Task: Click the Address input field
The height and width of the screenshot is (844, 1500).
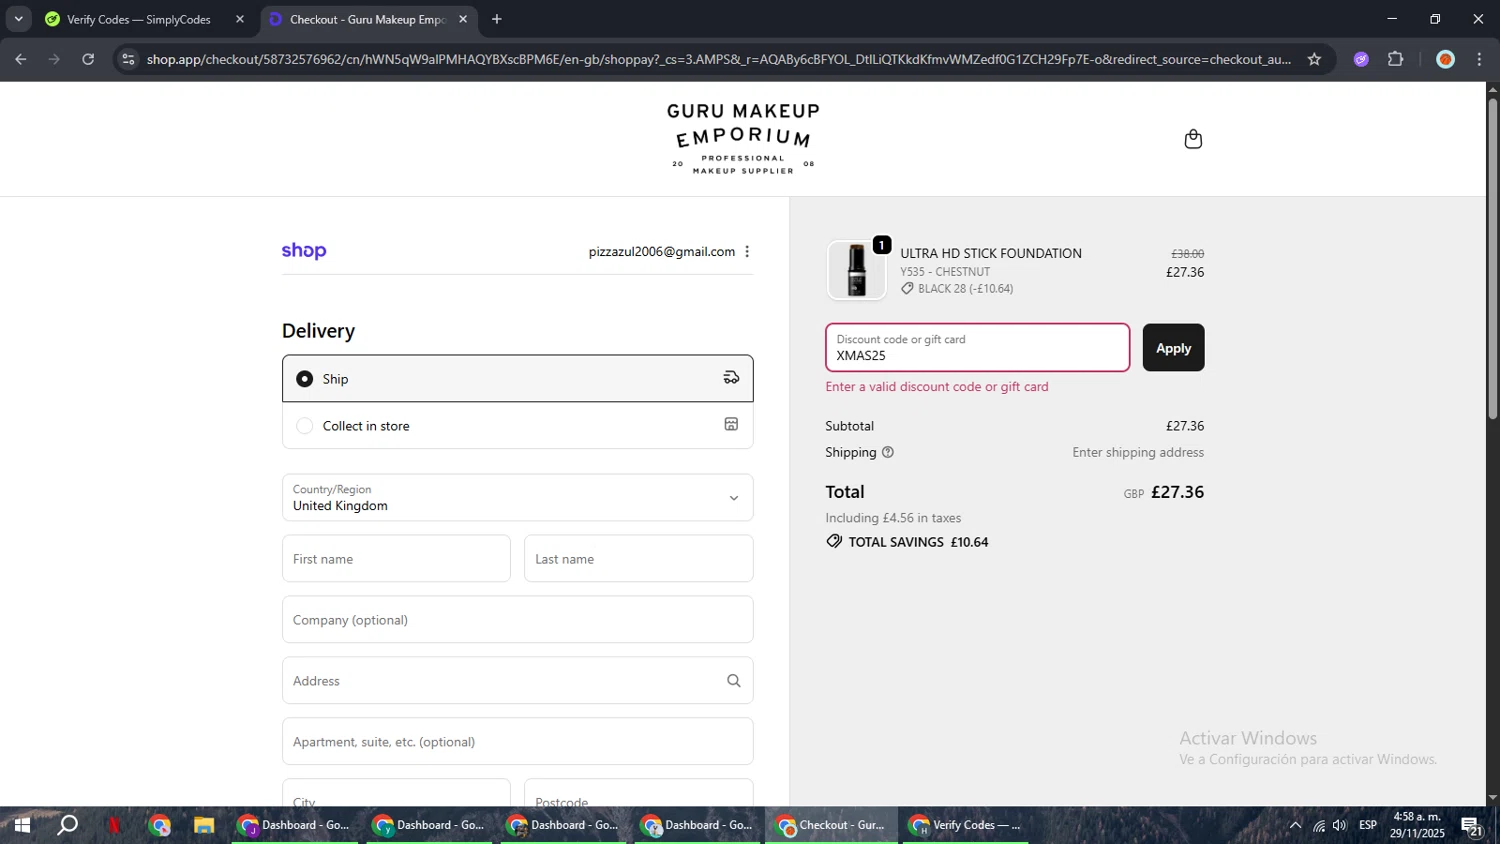Action: coord(517,680)
